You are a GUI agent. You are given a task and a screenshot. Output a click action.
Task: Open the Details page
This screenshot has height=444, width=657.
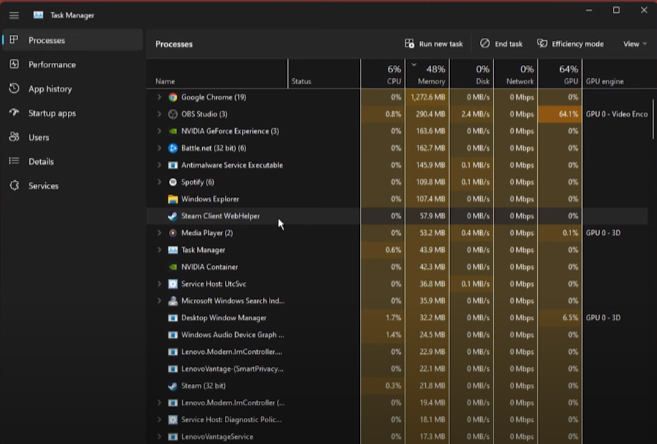(x=72, y=162)
